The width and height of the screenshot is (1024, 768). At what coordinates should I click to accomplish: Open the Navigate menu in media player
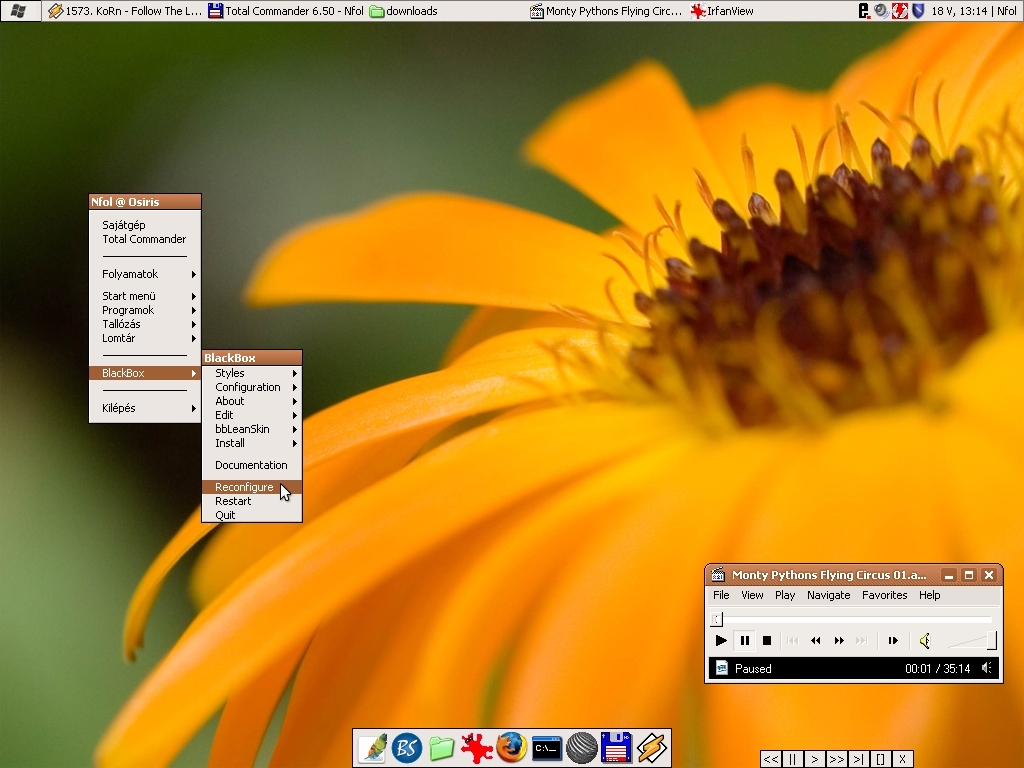[x=828, y=595]
